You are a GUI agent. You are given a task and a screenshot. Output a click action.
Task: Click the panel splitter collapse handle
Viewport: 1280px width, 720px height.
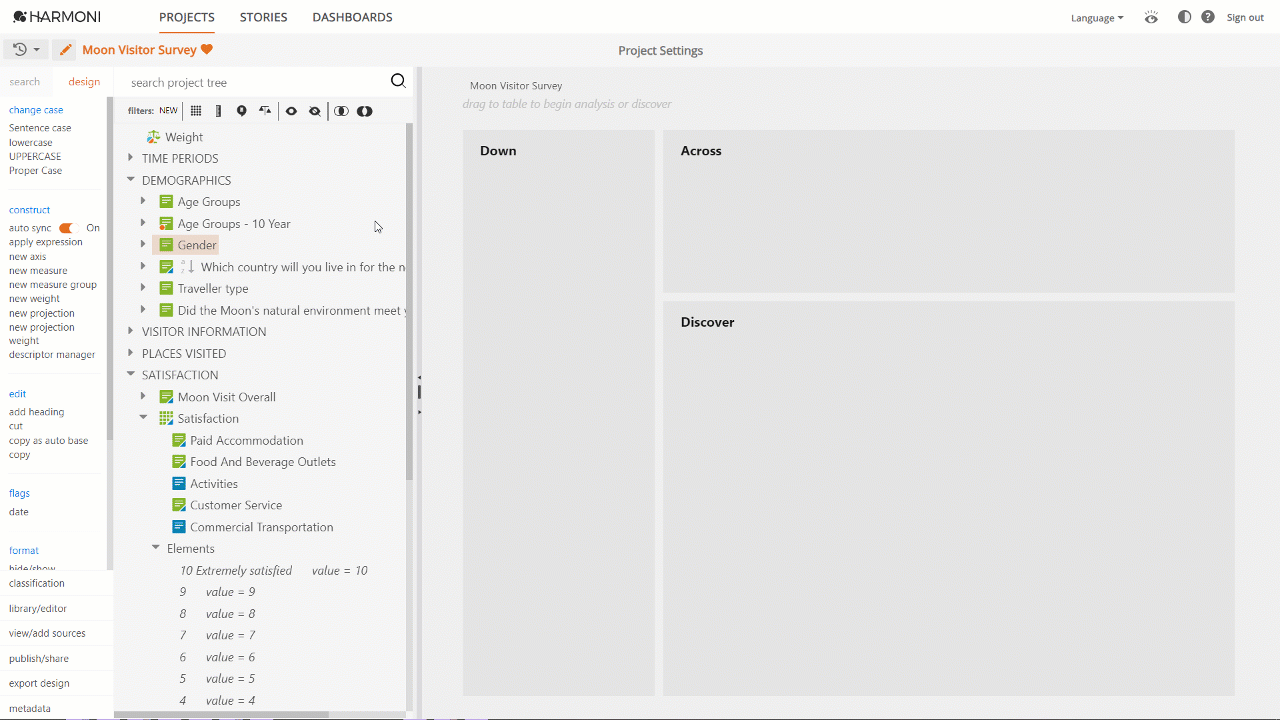click(x=419, y=393)
